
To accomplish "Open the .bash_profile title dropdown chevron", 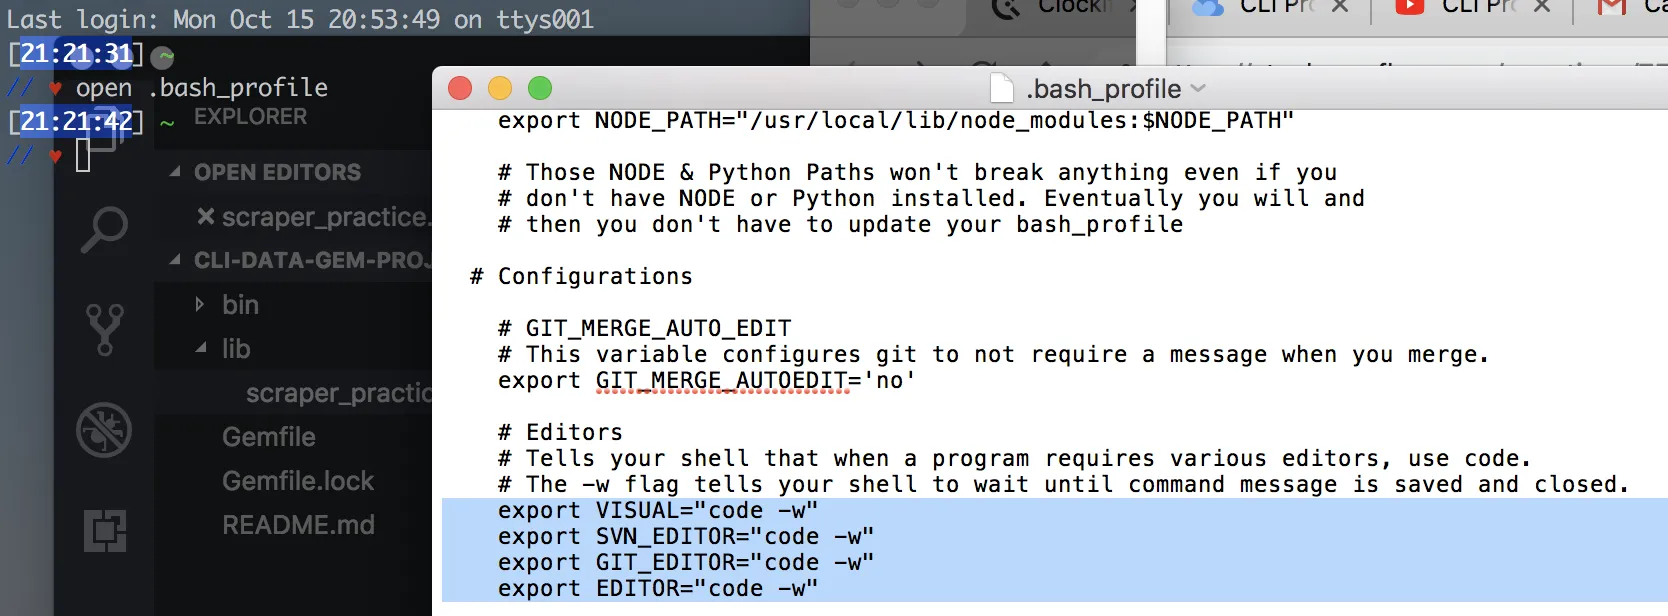I will tap(1198, 89).
